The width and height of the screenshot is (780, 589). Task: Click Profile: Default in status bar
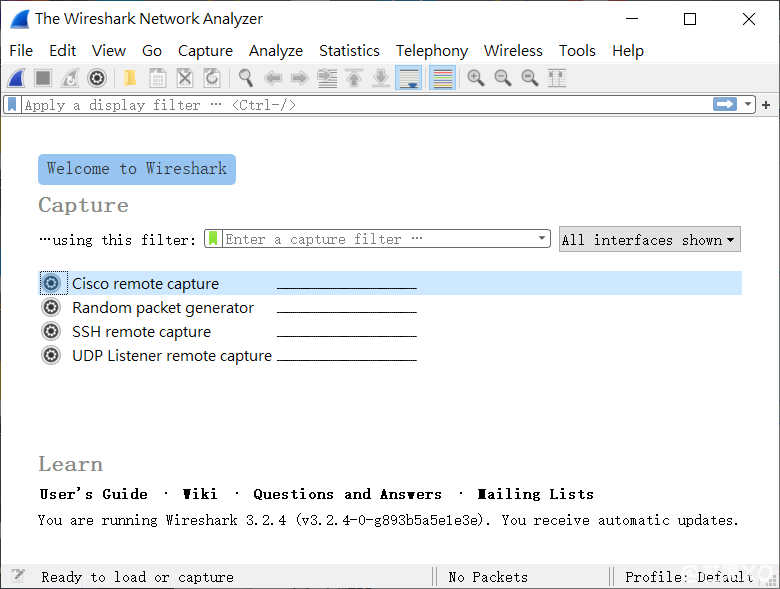pyautogui.click(x=689, y=577)
